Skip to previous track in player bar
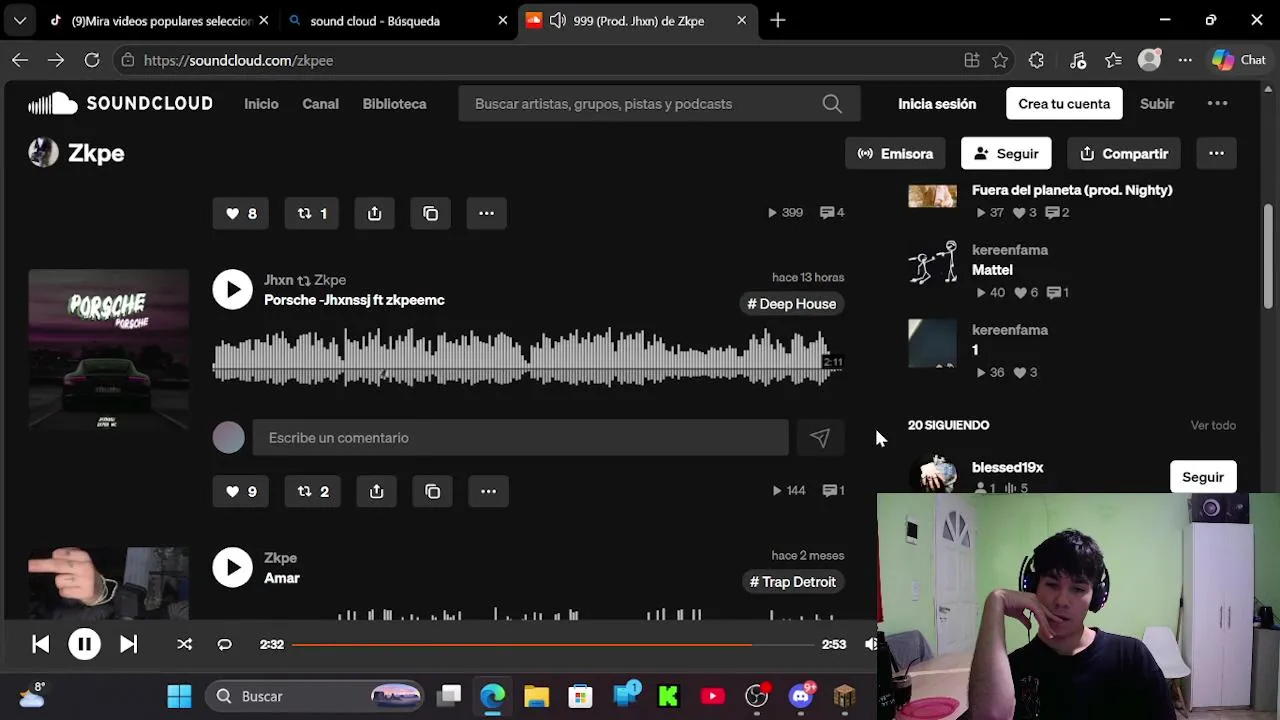 pos(40,644)
